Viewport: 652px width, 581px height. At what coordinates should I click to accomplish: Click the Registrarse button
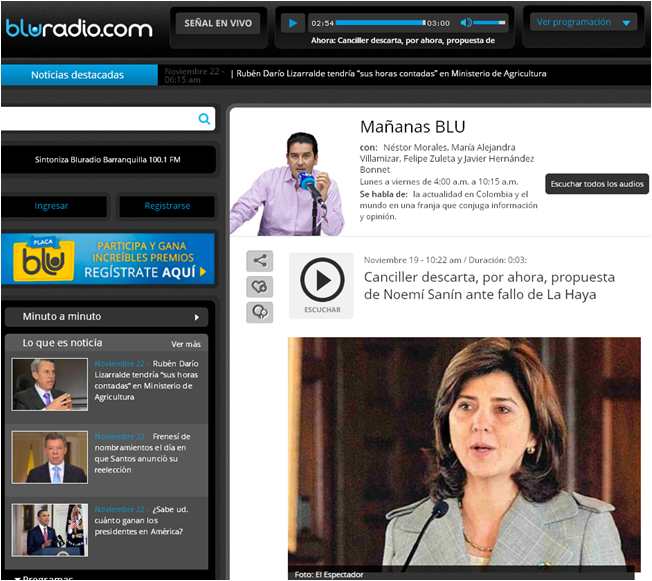coord(167,206)
